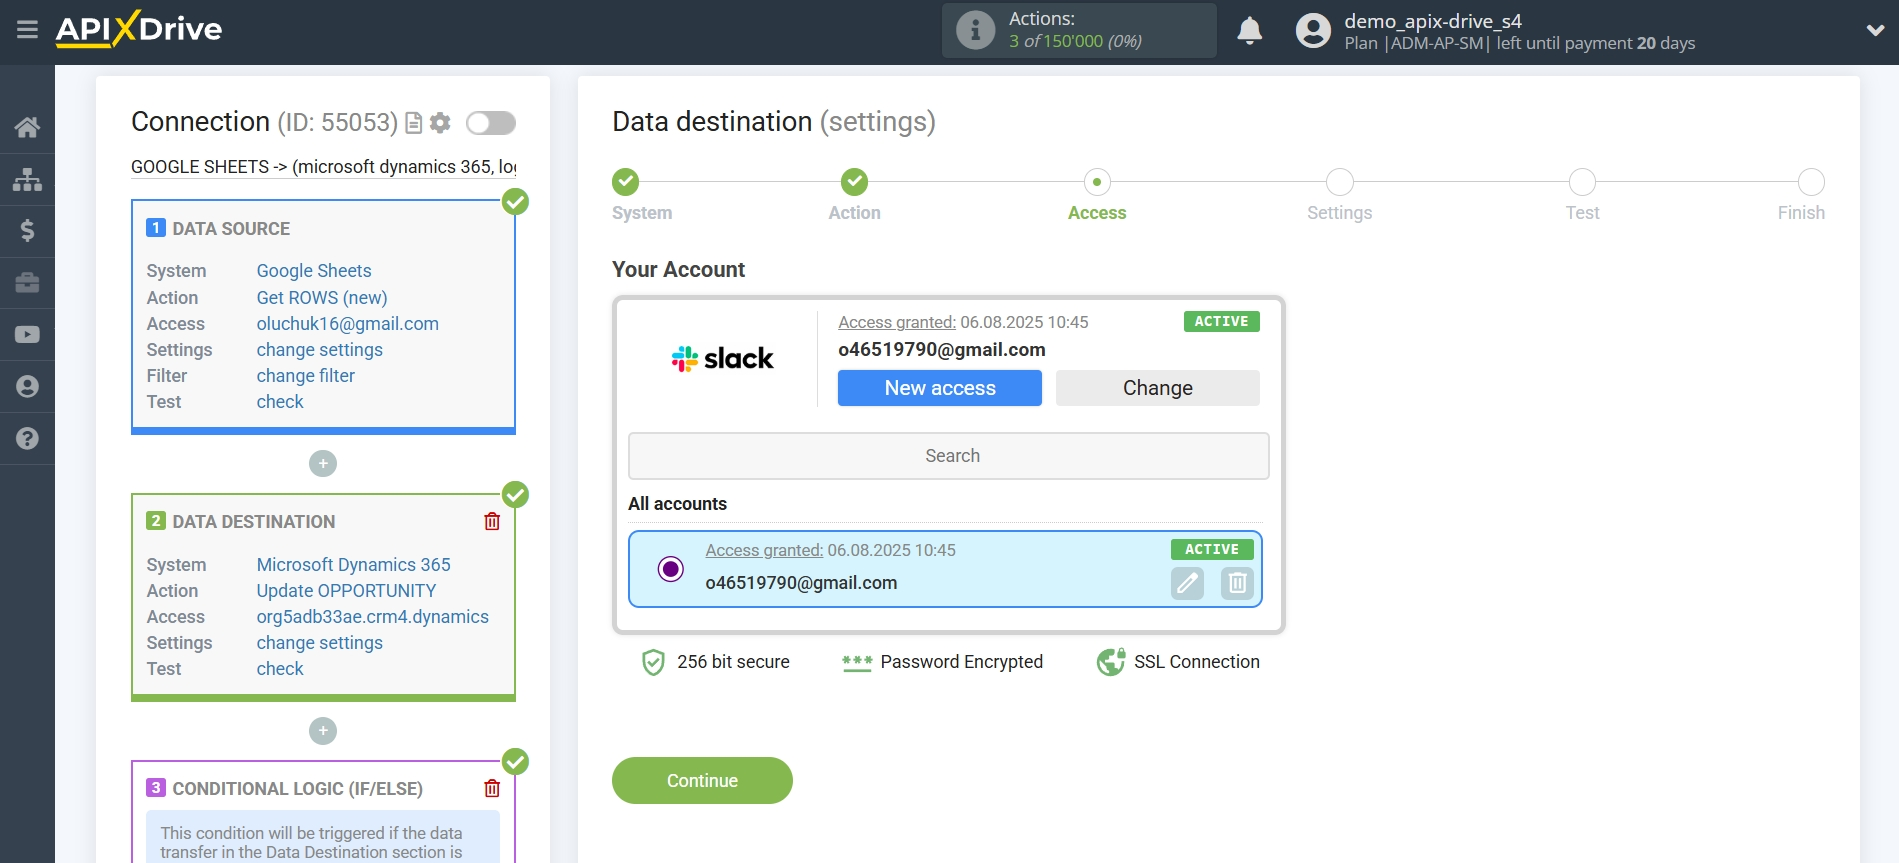Open the briefcase sidebar icon

pyautogui.click(x=27, y=283)
